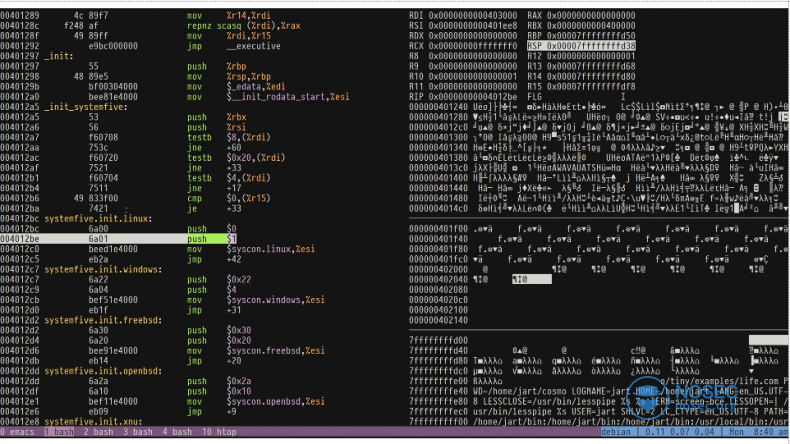Click the testb $0x20,(%rdi) instruction
The width and height of the screenshot is (790, 444).
[x=236, y=158]
